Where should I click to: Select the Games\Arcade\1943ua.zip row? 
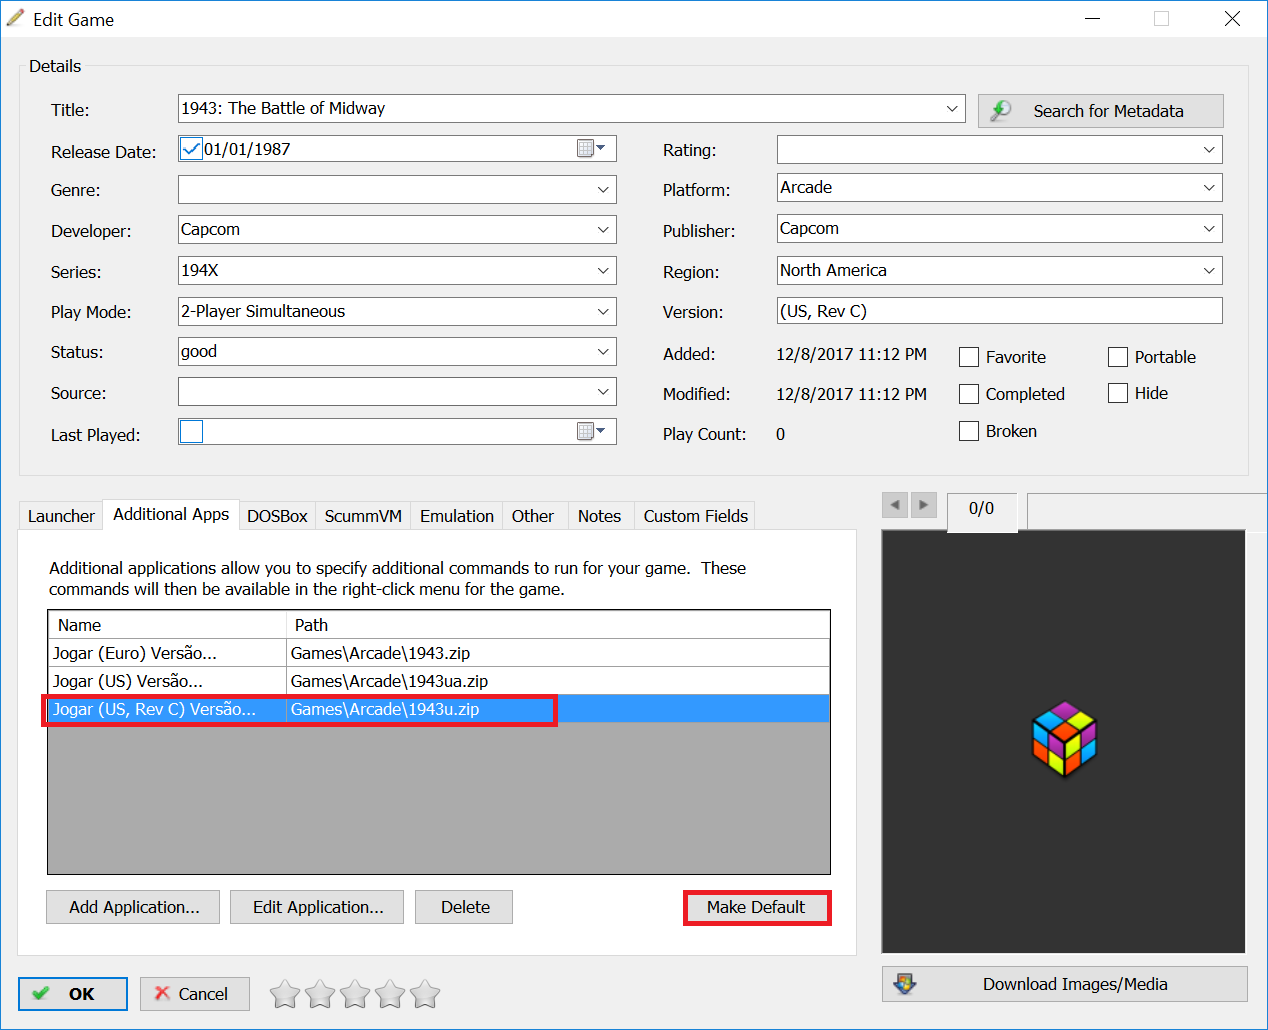pos(439,681)
